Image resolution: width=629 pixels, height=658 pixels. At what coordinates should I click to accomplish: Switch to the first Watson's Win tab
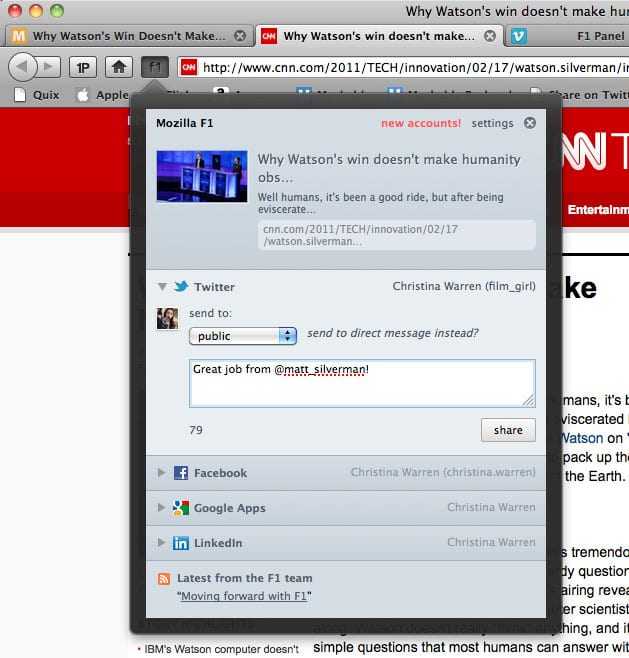coord(126,36)
